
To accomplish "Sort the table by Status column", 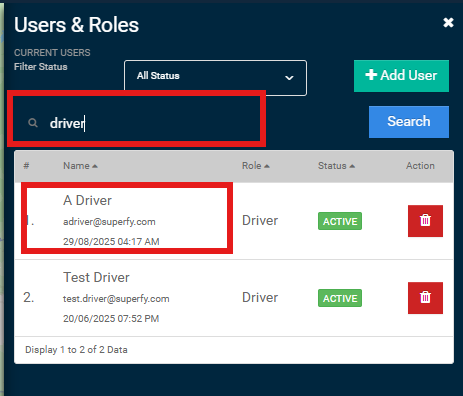I will 336,166.
